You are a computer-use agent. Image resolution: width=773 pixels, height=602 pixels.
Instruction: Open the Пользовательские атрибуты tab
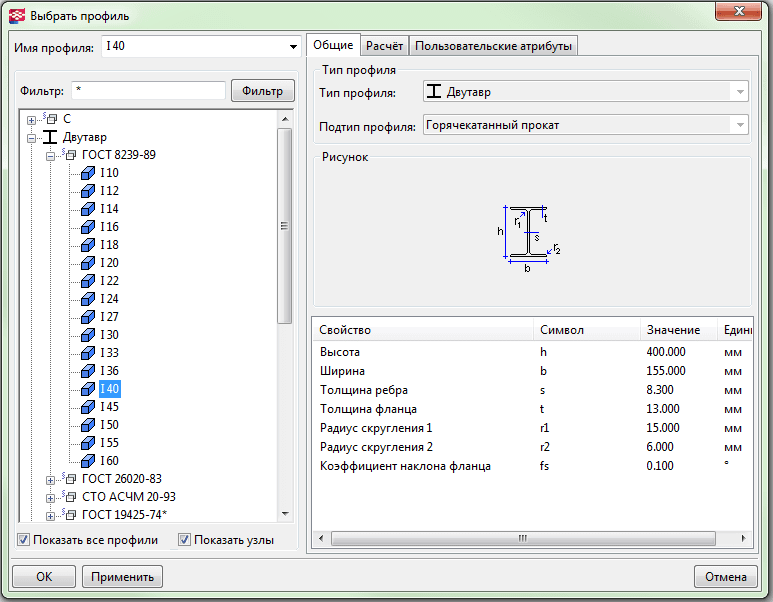[x=493, y=46]
